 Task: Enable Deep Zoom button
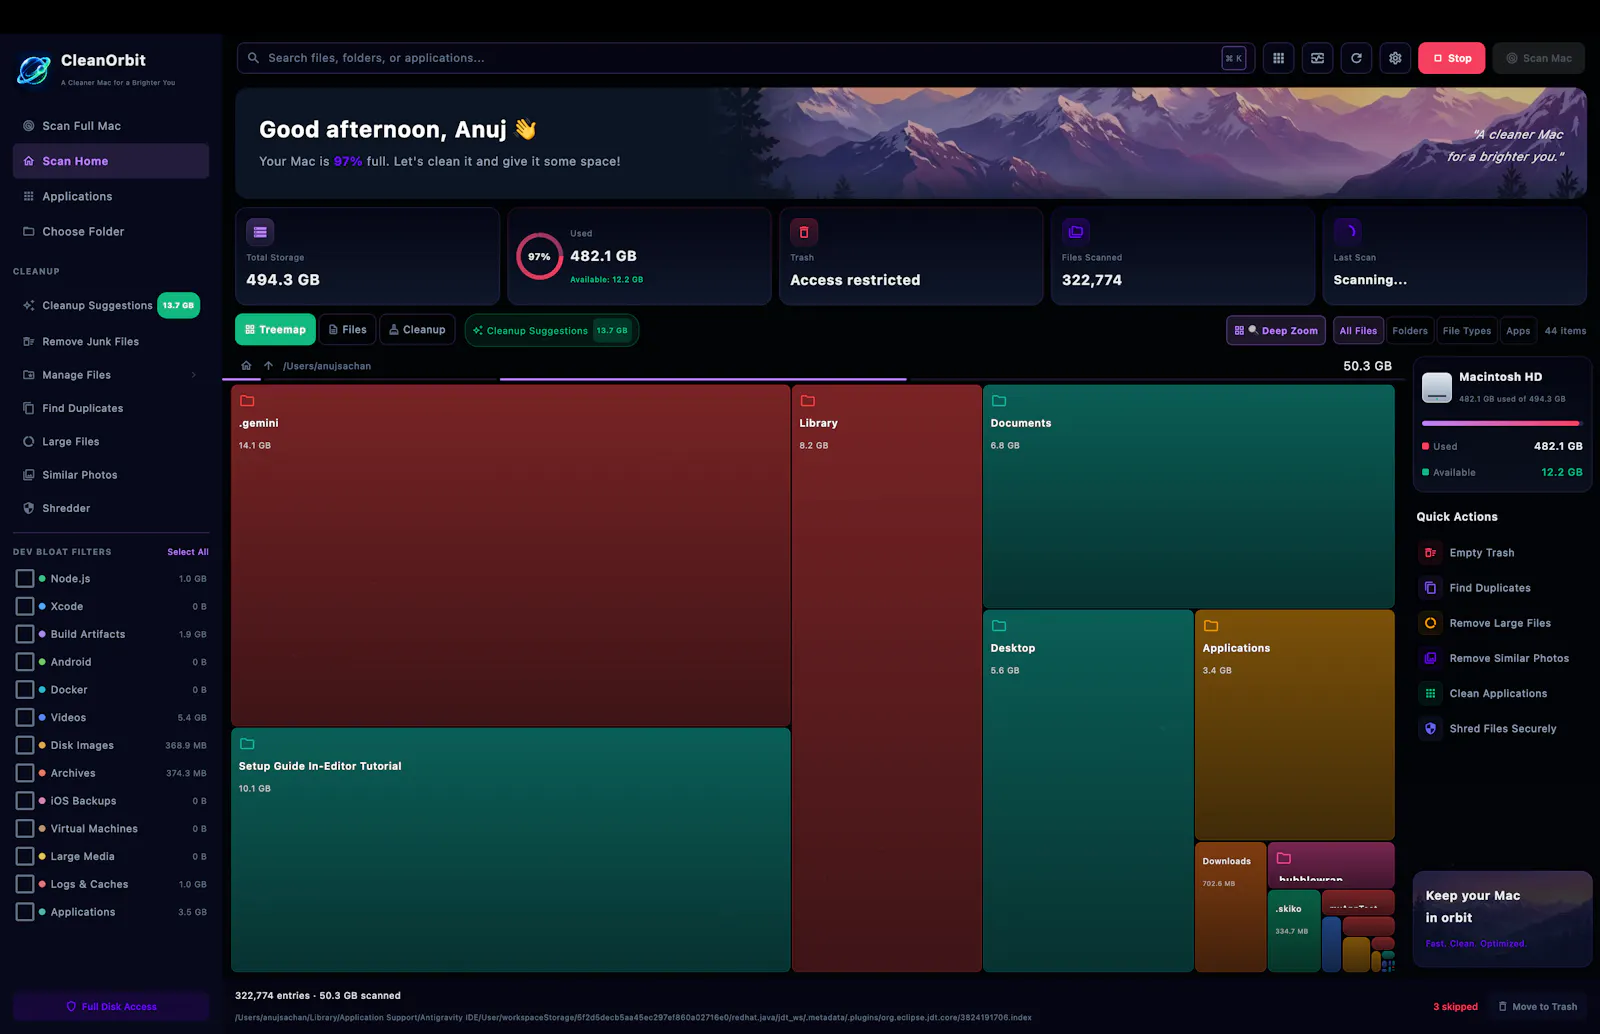click(x=1277, y=331)
